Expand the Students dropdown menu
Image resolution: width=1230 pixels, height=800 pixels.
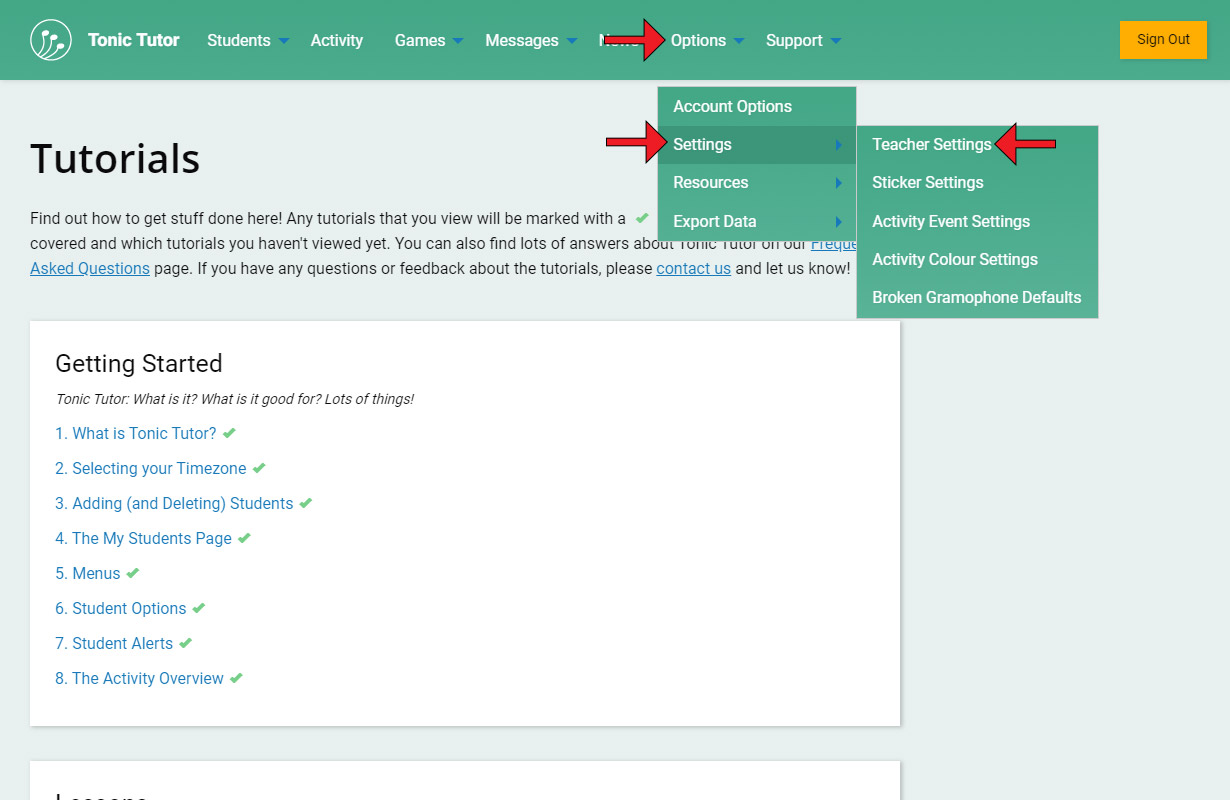pyautogui.click(x=248, y=40)
